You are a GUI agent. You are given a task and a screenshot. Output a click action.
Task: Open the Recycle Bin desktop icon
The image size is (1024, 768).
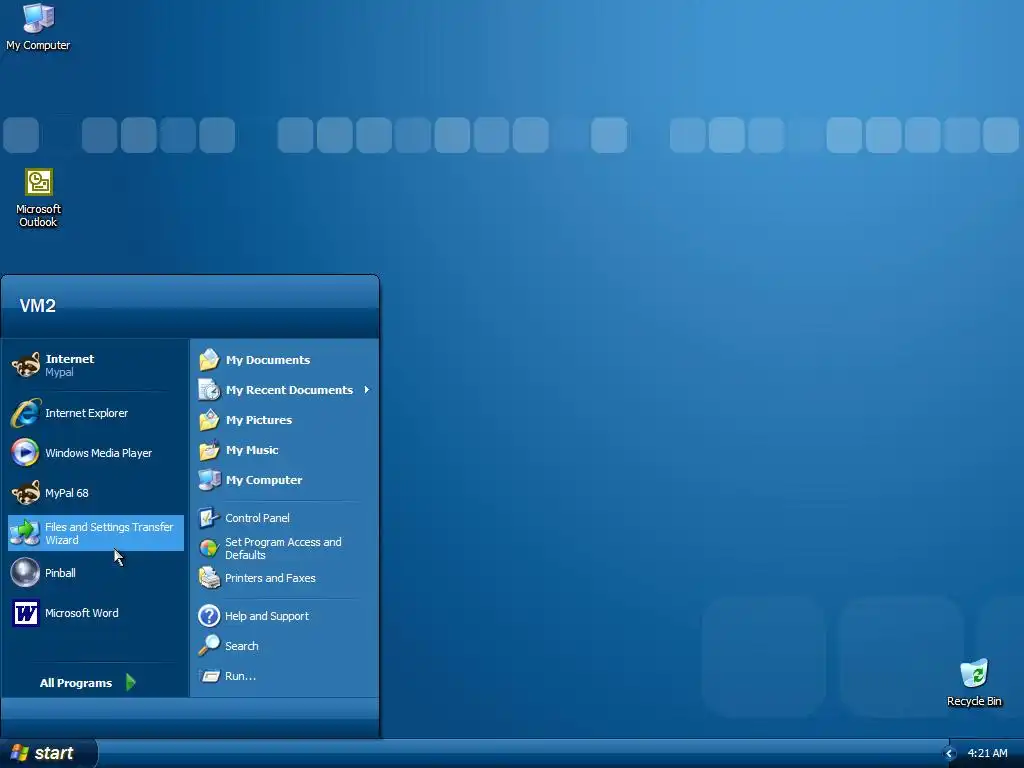(x=974, y=682)
